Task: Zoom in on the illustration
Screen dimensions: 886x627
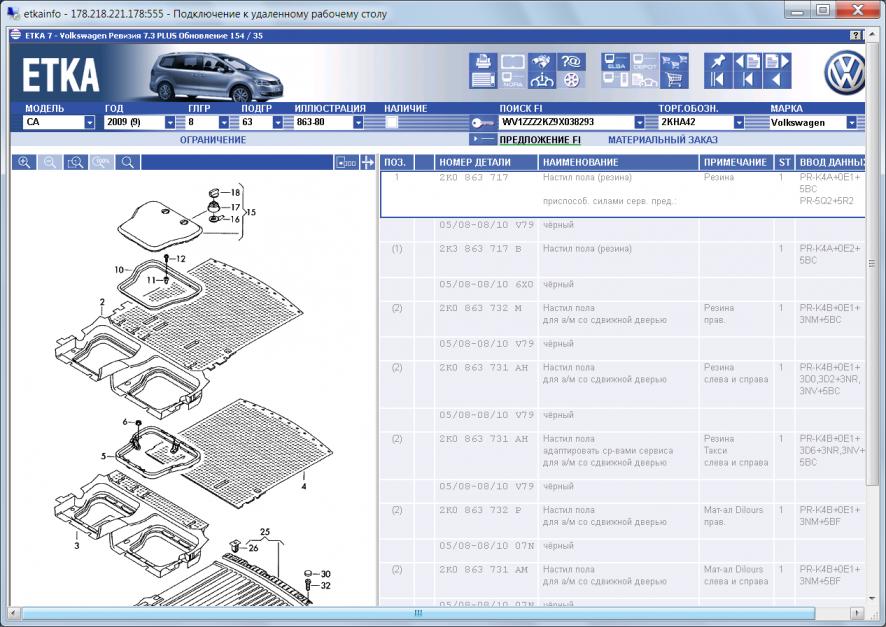Action: [24, 163]
